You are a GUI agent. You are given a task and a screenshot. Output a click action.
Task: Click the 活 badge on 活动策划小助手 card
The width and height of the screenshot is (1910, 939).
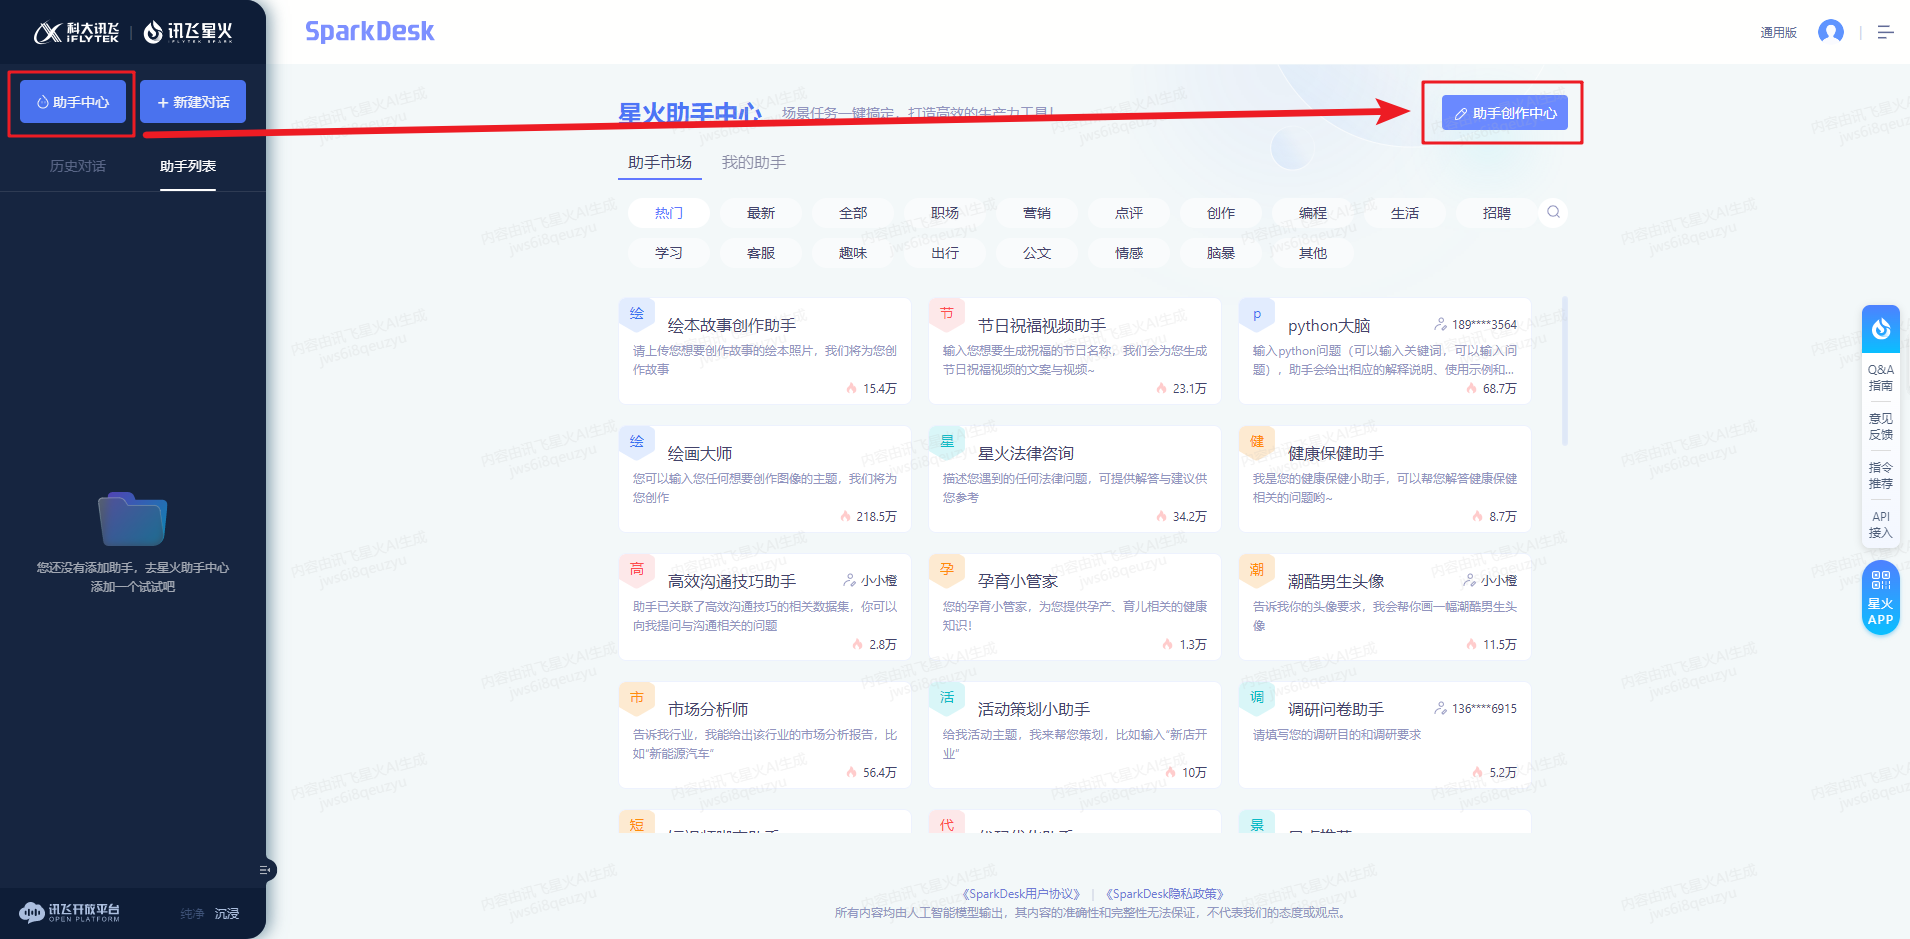(x=947, y=698)
